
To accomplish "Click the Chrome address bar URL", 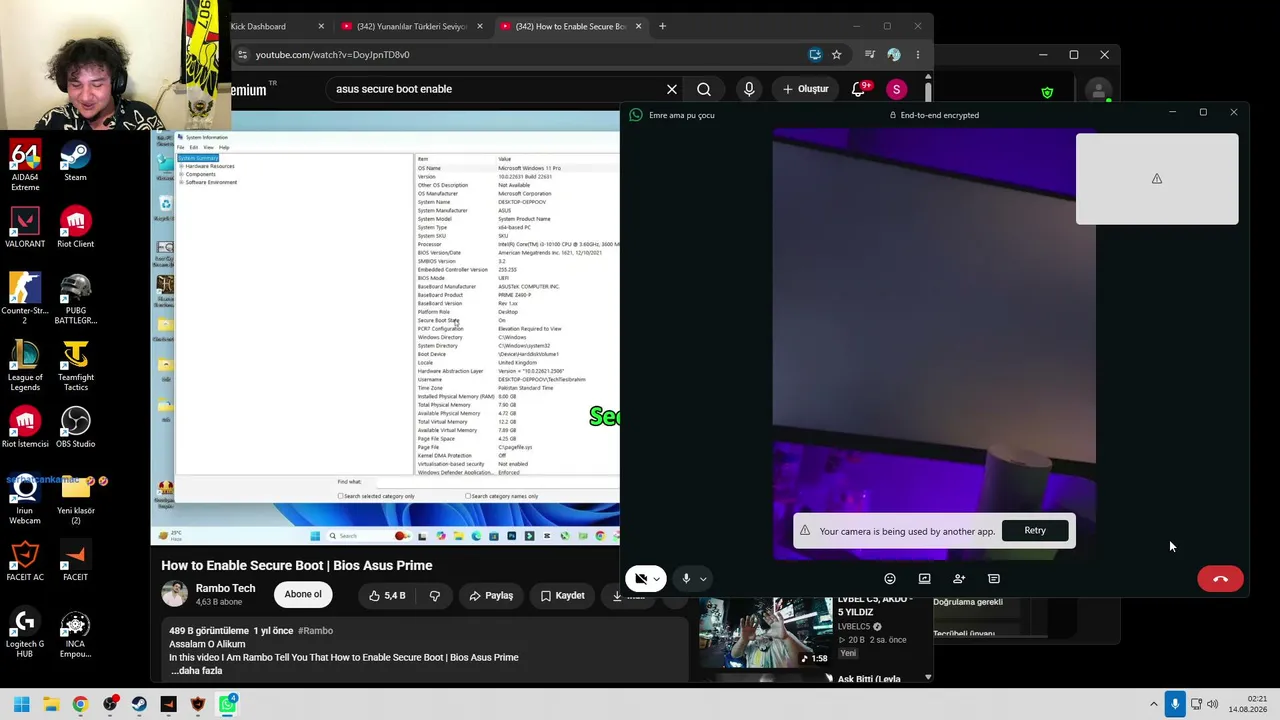I will 332,55.
